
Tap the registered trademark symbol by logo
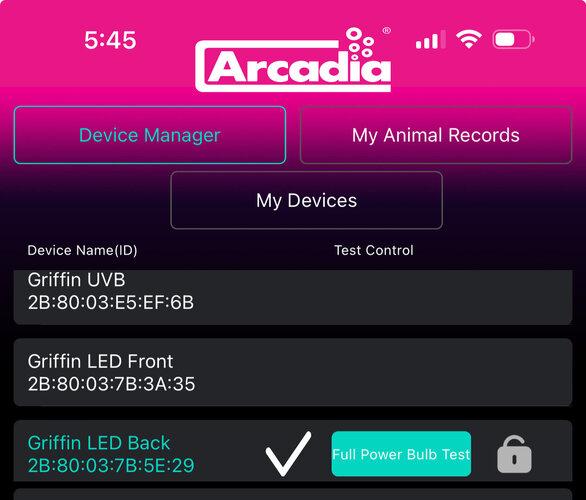point(387,31)
